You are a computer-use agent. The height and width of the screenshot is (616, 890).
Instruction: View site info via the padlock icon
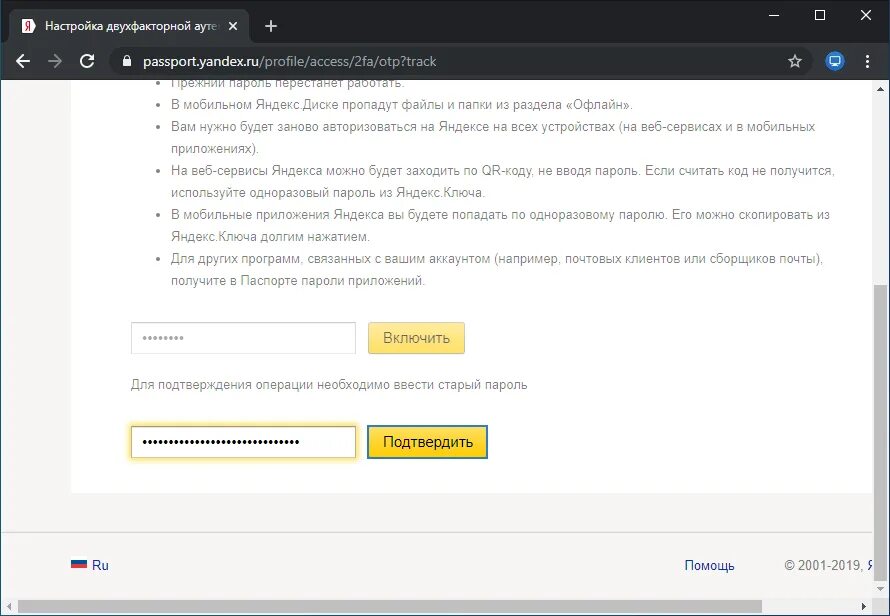(127, 61)
